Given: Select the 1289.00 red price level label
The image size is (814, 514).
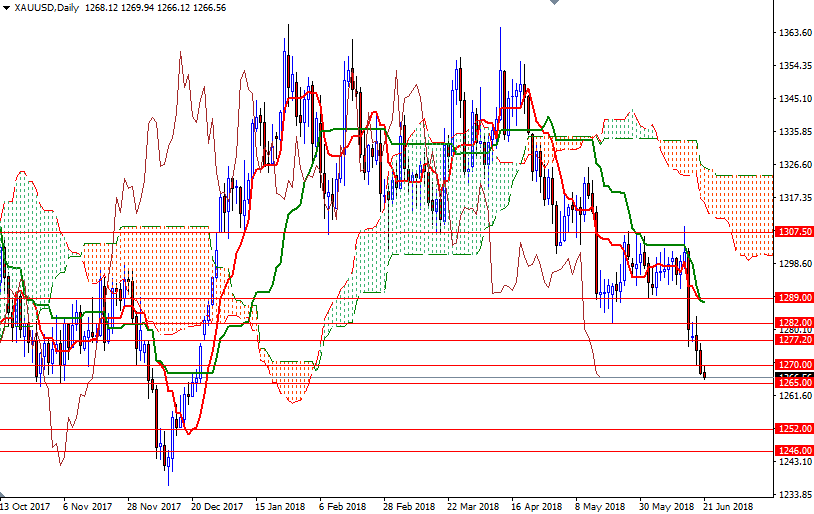Looking at the screenshot, I should click(x=794, y=298).
